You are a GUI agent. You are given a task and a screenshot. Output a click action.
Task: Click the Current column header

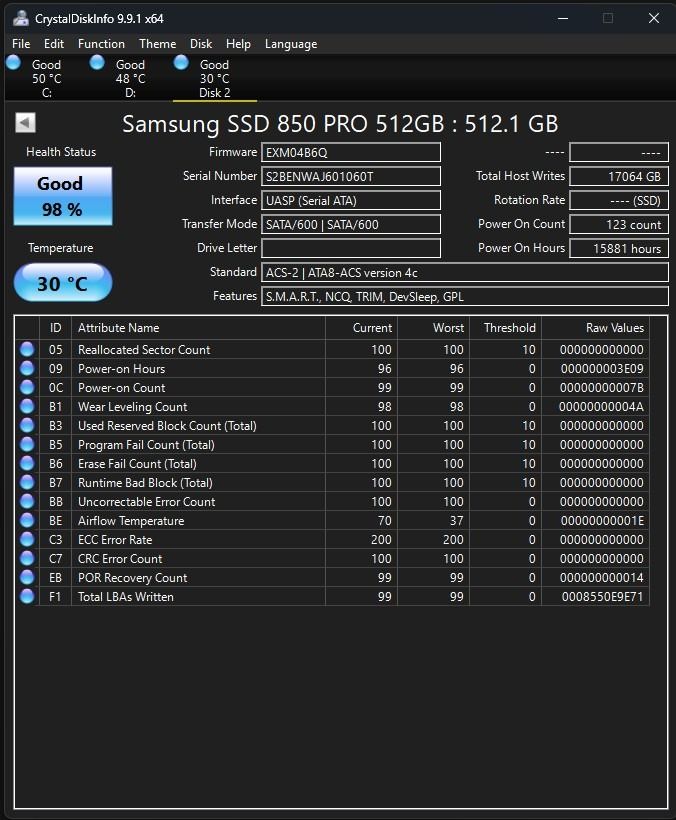point(361,328)
